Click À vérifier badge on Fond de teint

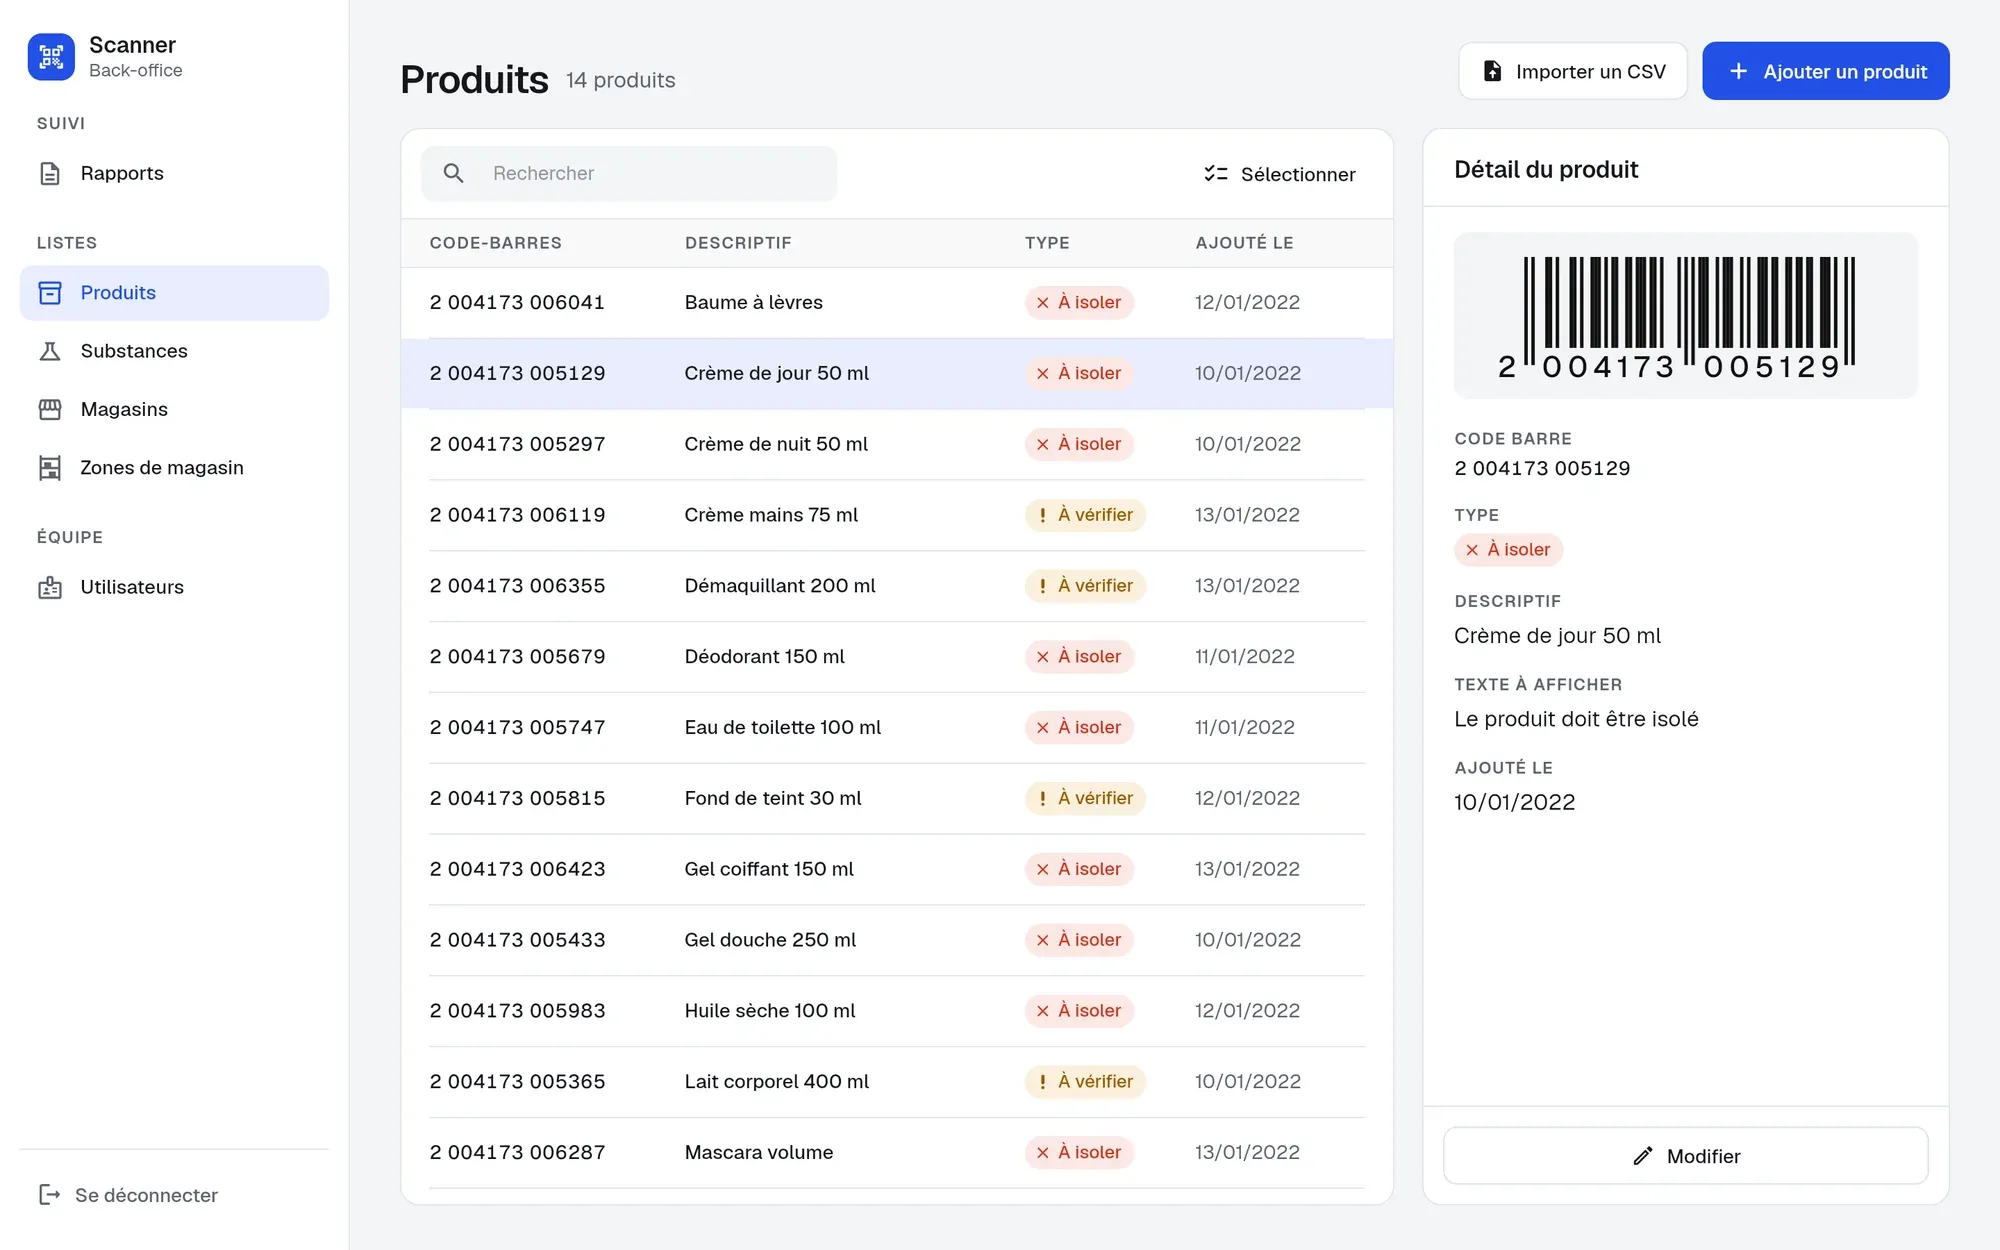[x=1085, y=798]
